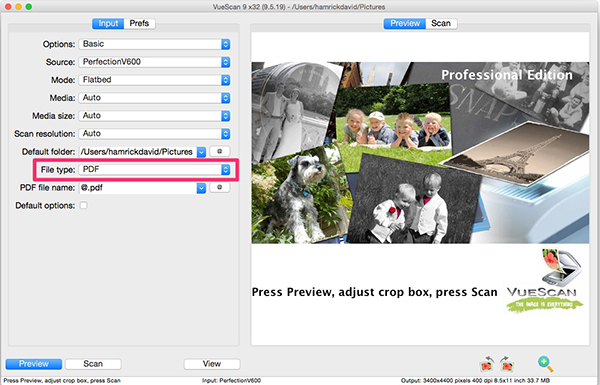Rotate the image right using the rotate icon
600x385 pixels.
507,364
